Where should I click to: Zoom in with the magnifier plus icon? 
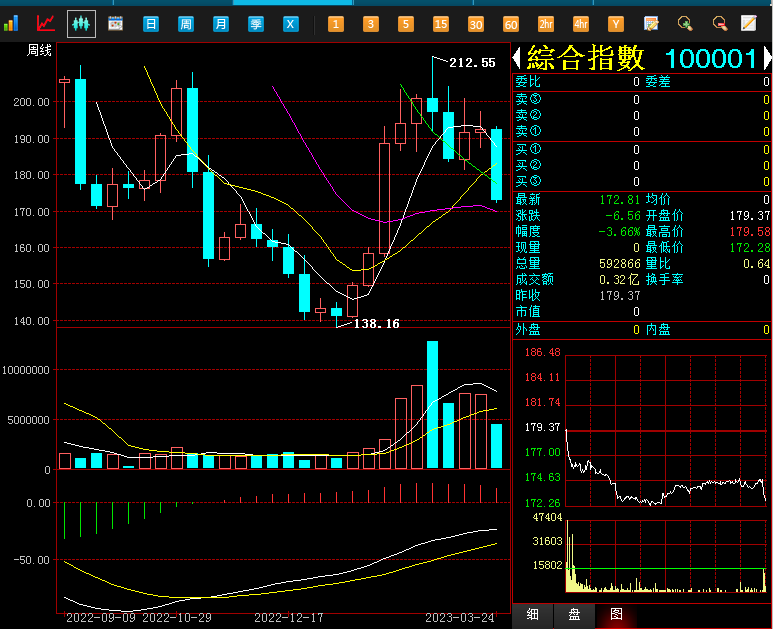click(x=685, y=23)
